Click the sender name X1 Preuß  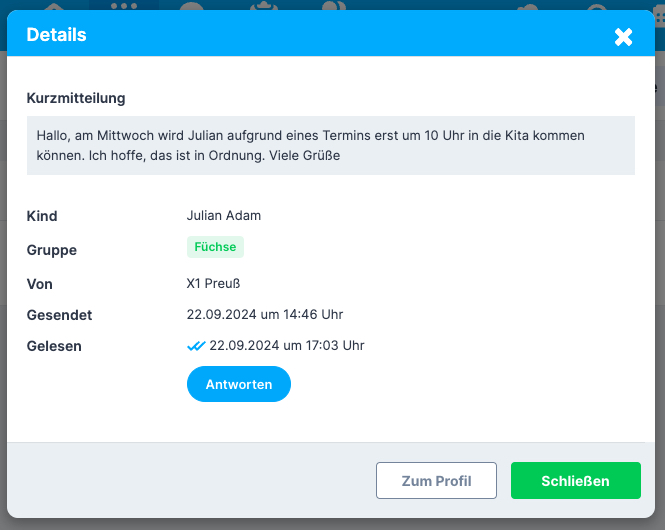click(x=213, y=283)
